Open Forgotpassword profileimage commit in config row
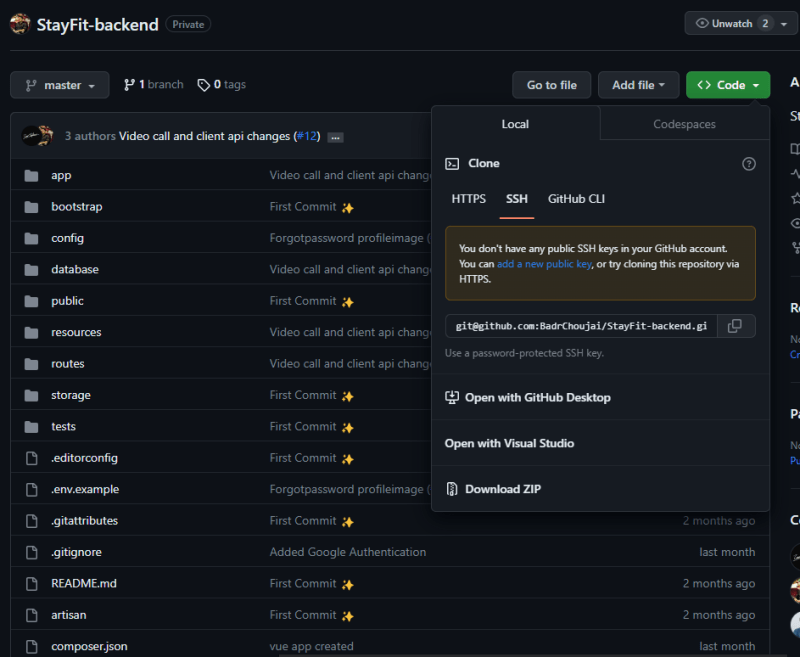 (349, 238)
